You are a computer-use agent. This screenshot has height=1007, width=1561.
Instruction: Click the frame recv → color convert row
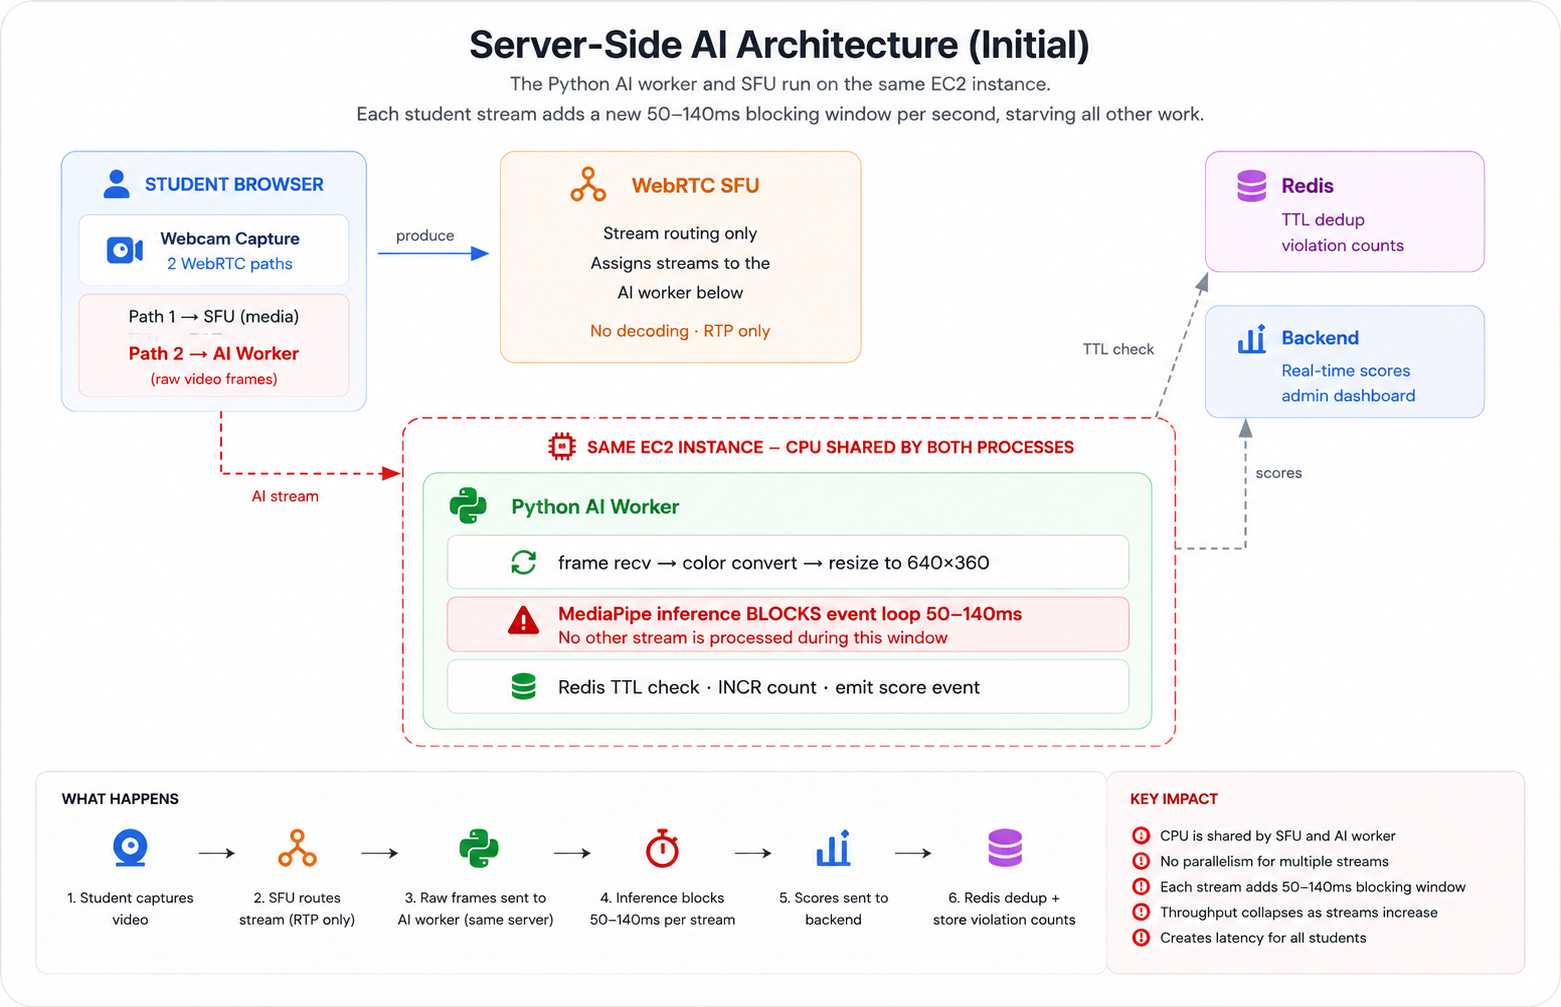[788, 562]
